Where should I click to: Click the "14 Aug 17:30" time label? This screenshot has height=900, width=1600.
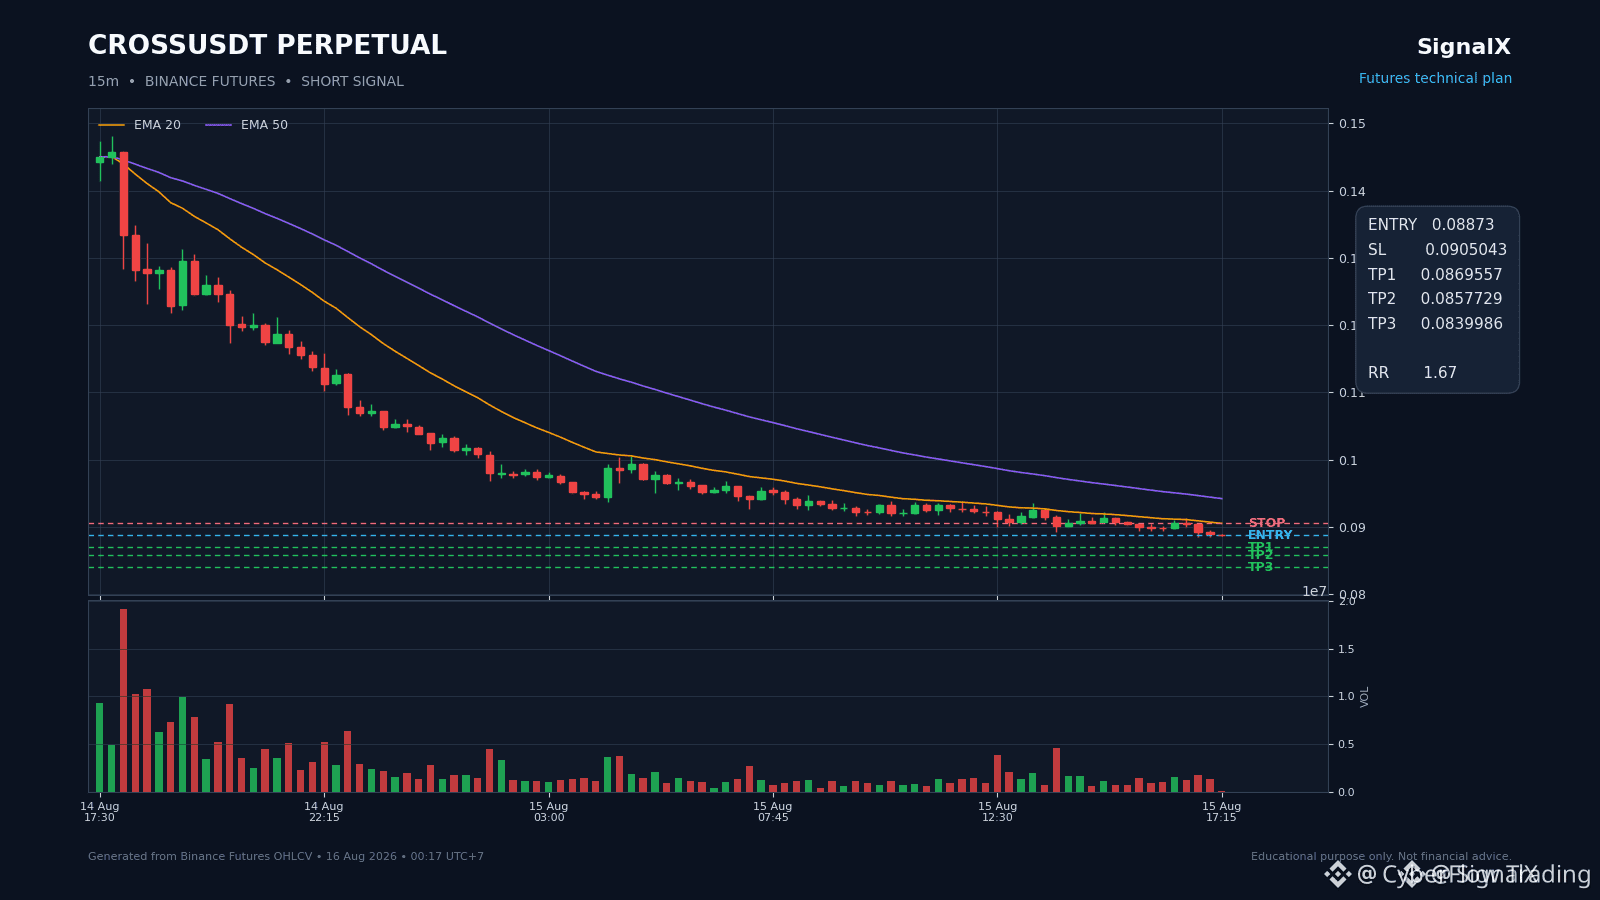(100, 812)
